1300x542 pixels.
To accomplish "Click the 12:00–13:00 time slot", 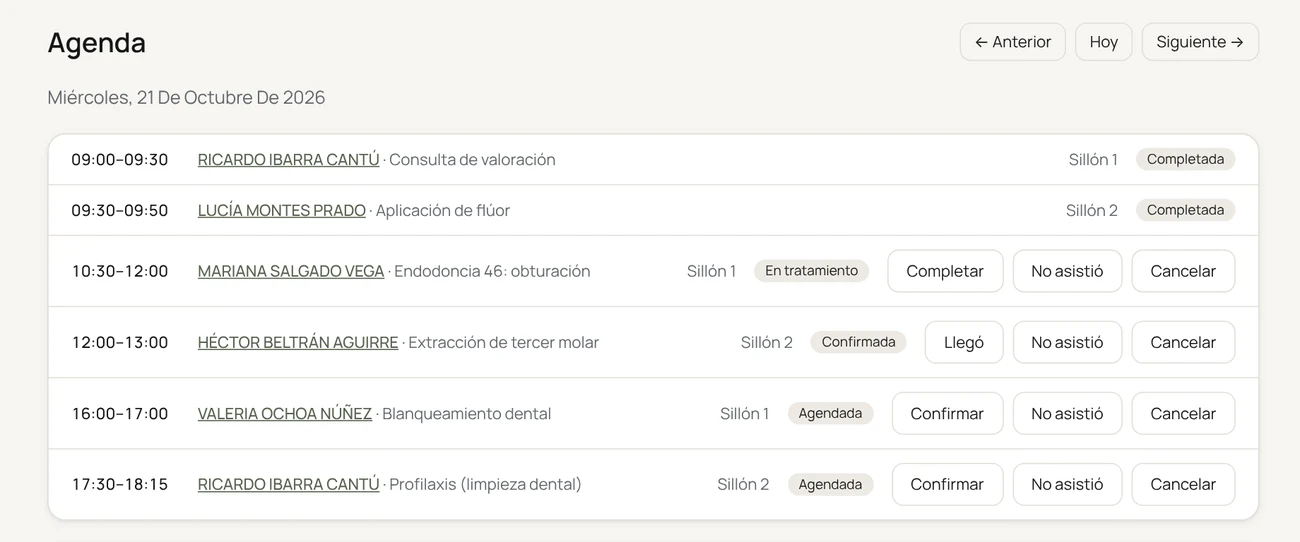I will (x=120, y=342).
